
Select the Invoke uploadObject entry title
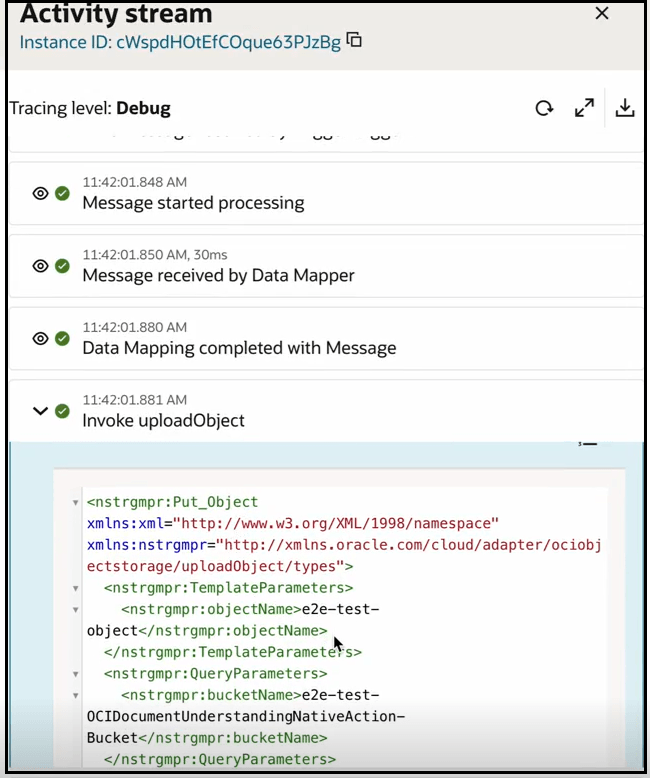(163, 421)
